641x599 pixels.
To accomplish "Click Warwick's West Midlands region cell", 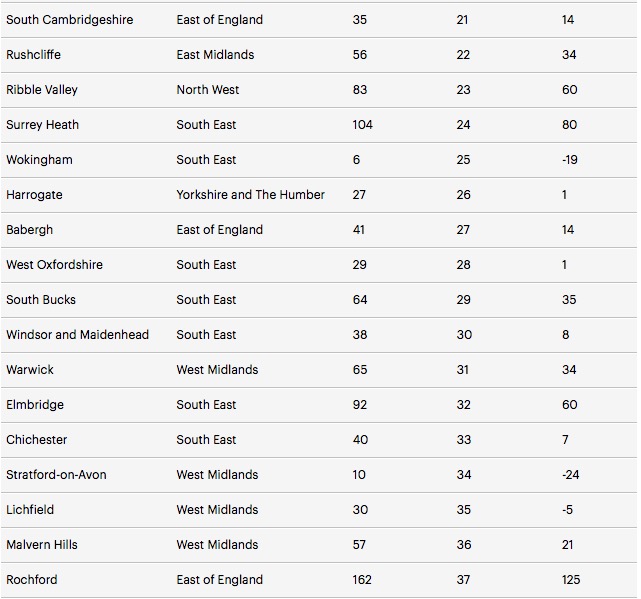I will point(217,370).
